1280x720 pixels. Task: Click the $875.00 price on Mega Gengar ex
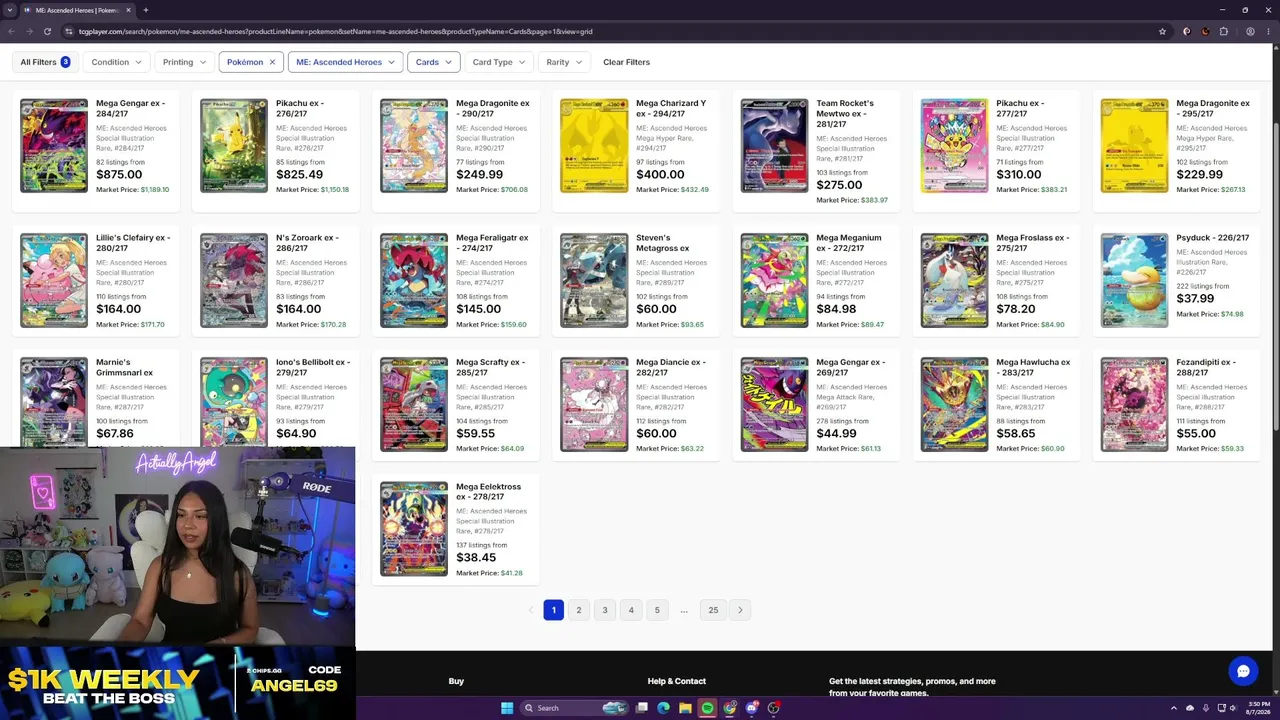tap(119, 174)
